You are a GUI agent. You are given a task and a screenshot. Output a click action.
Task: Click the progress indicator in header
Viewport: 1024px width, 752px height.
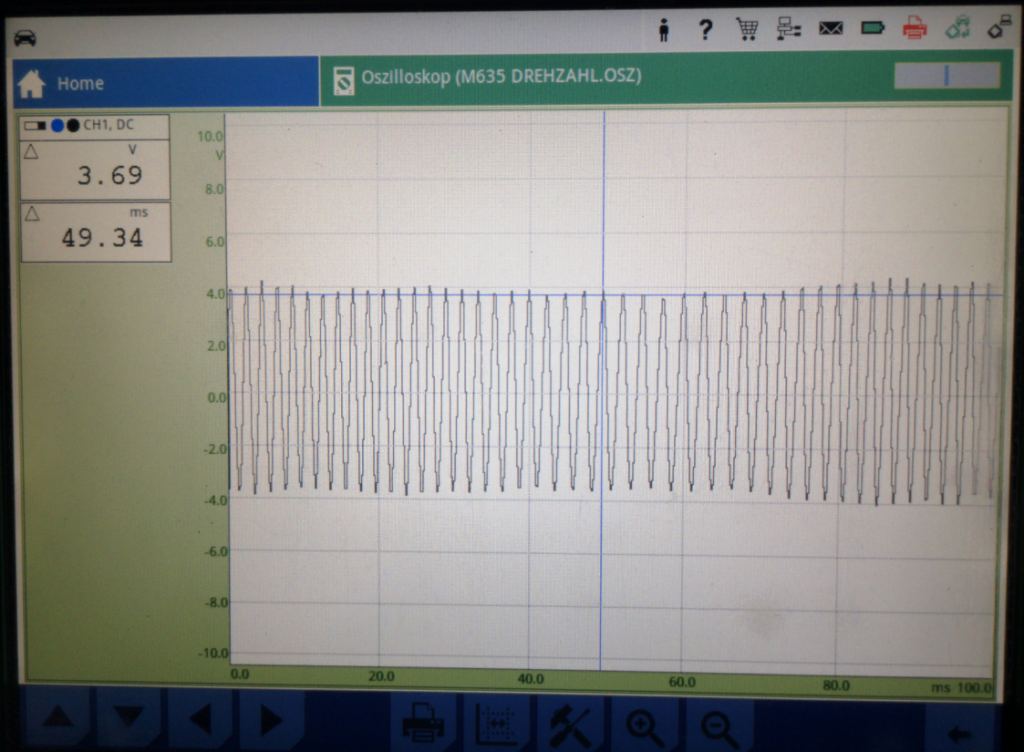946,76
